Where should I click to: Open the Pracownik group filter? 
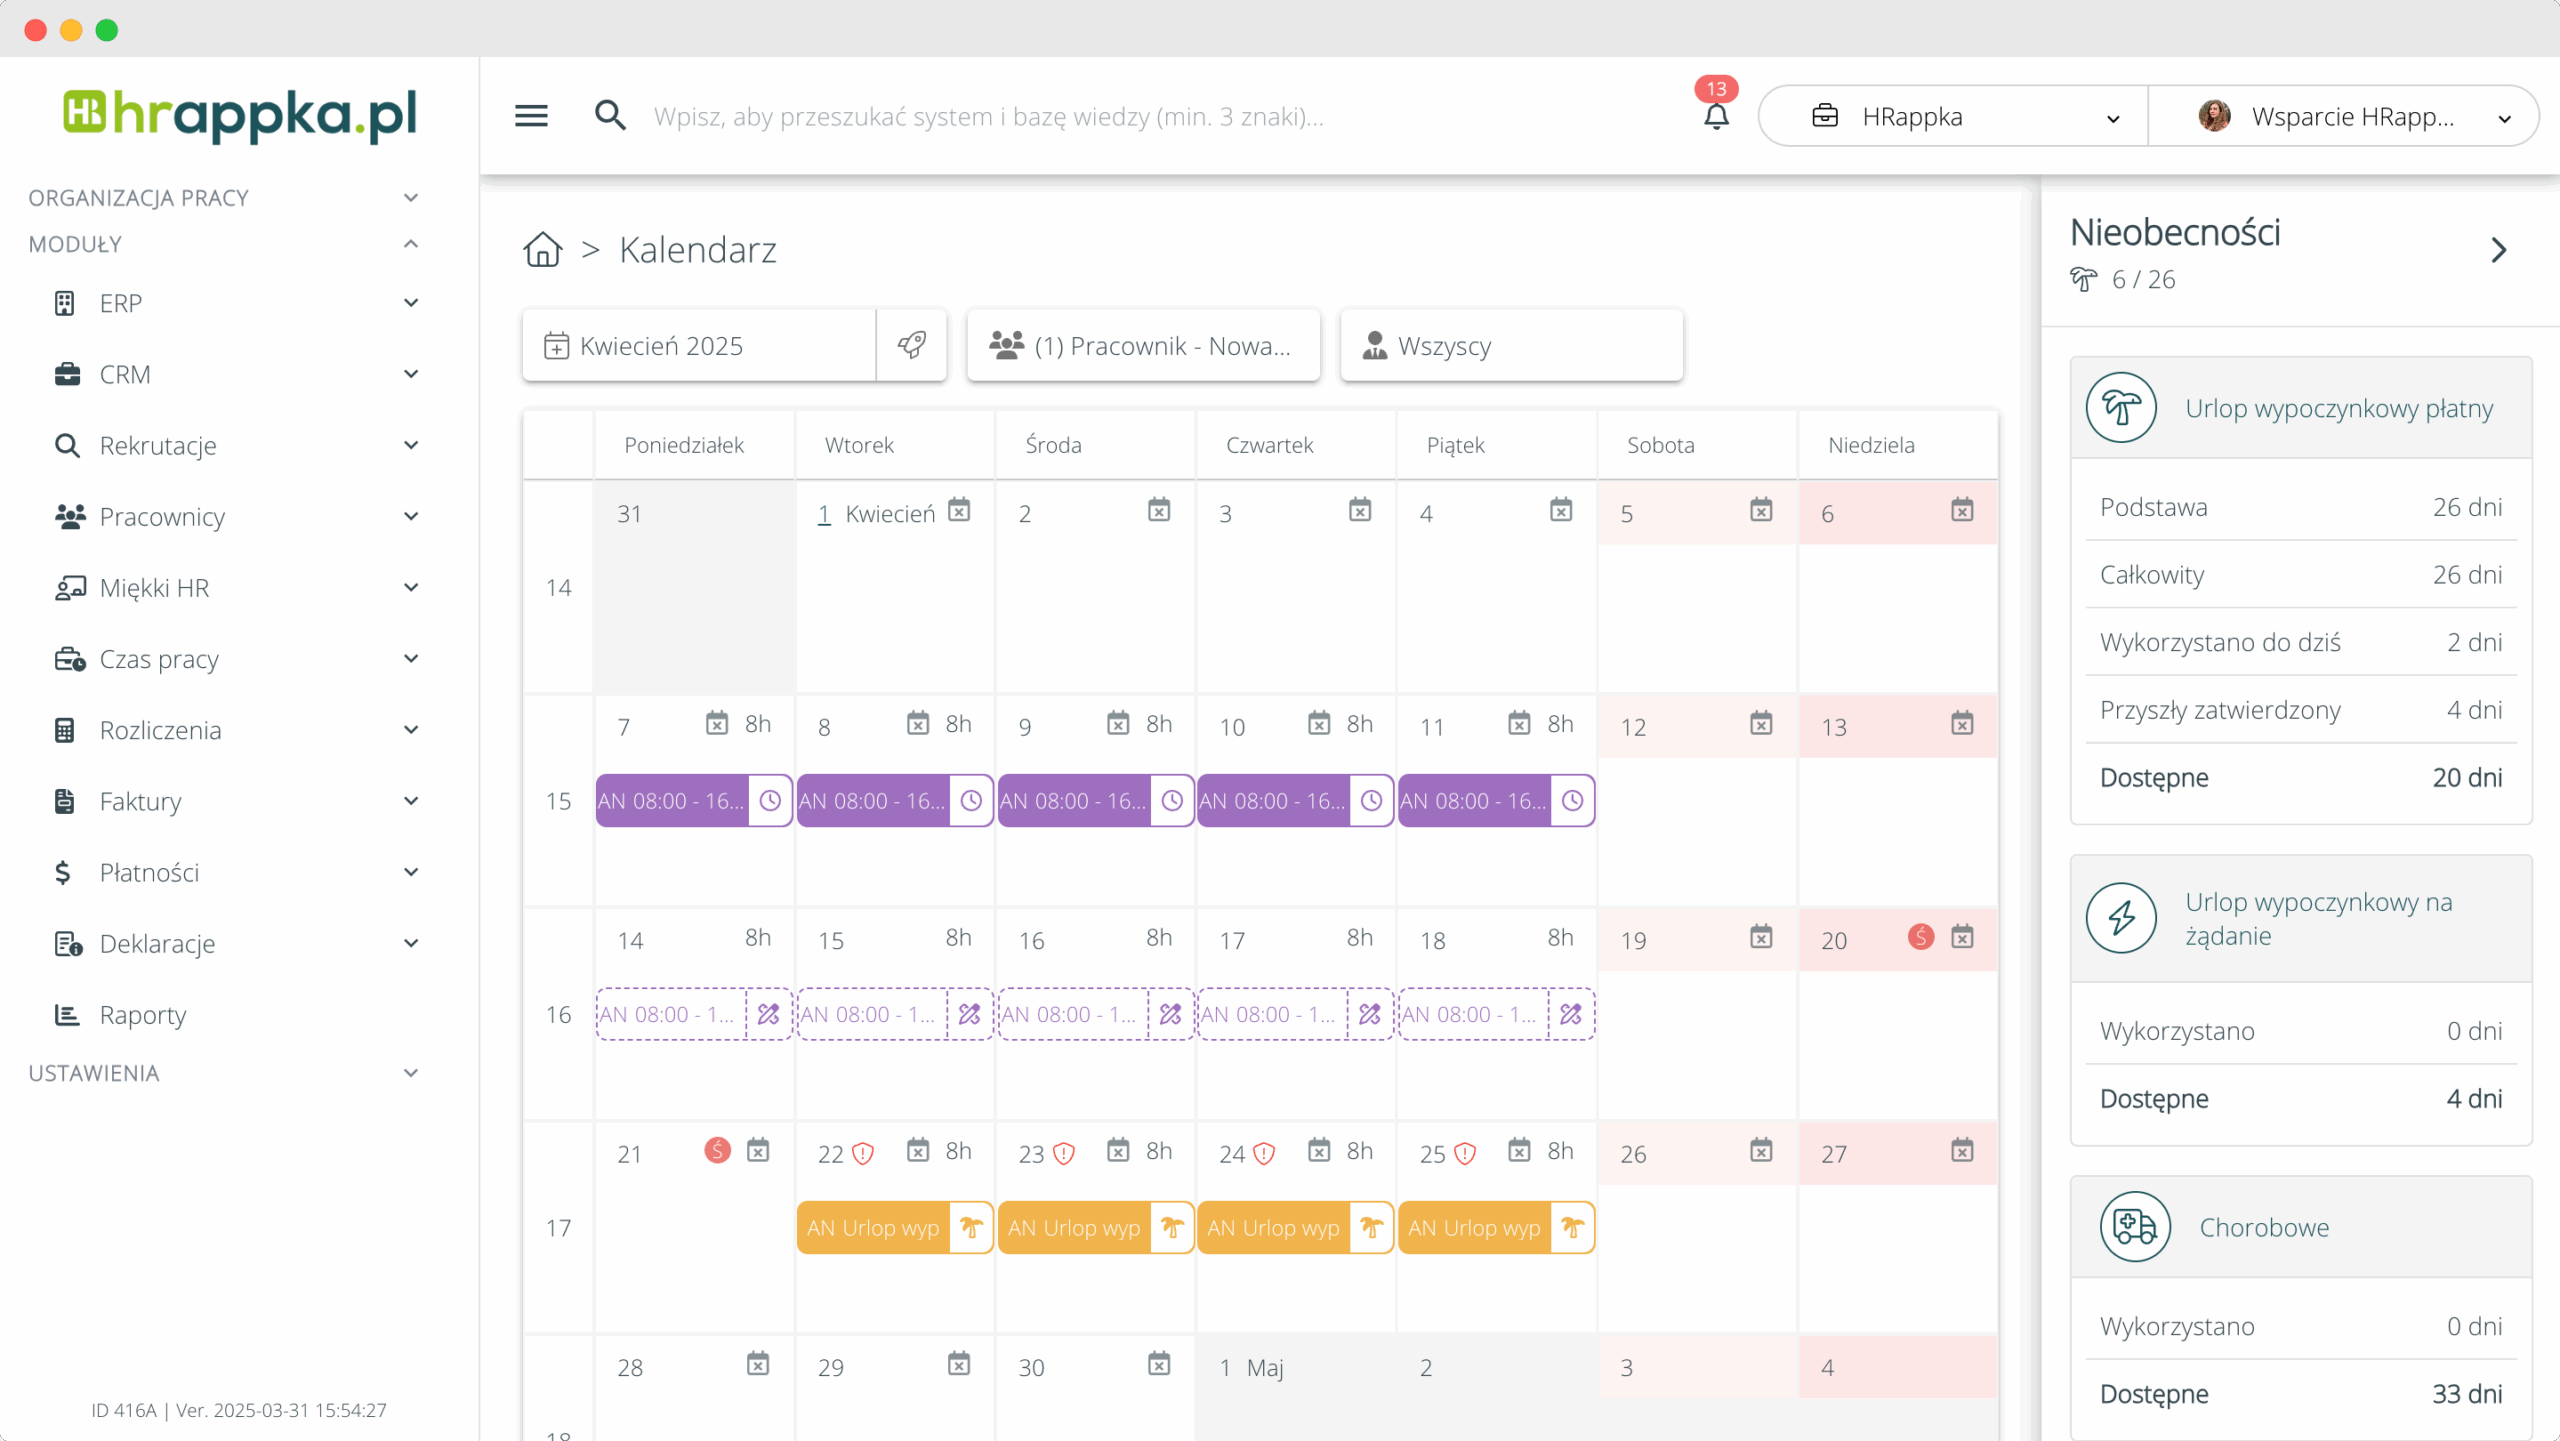(1143, 345)
